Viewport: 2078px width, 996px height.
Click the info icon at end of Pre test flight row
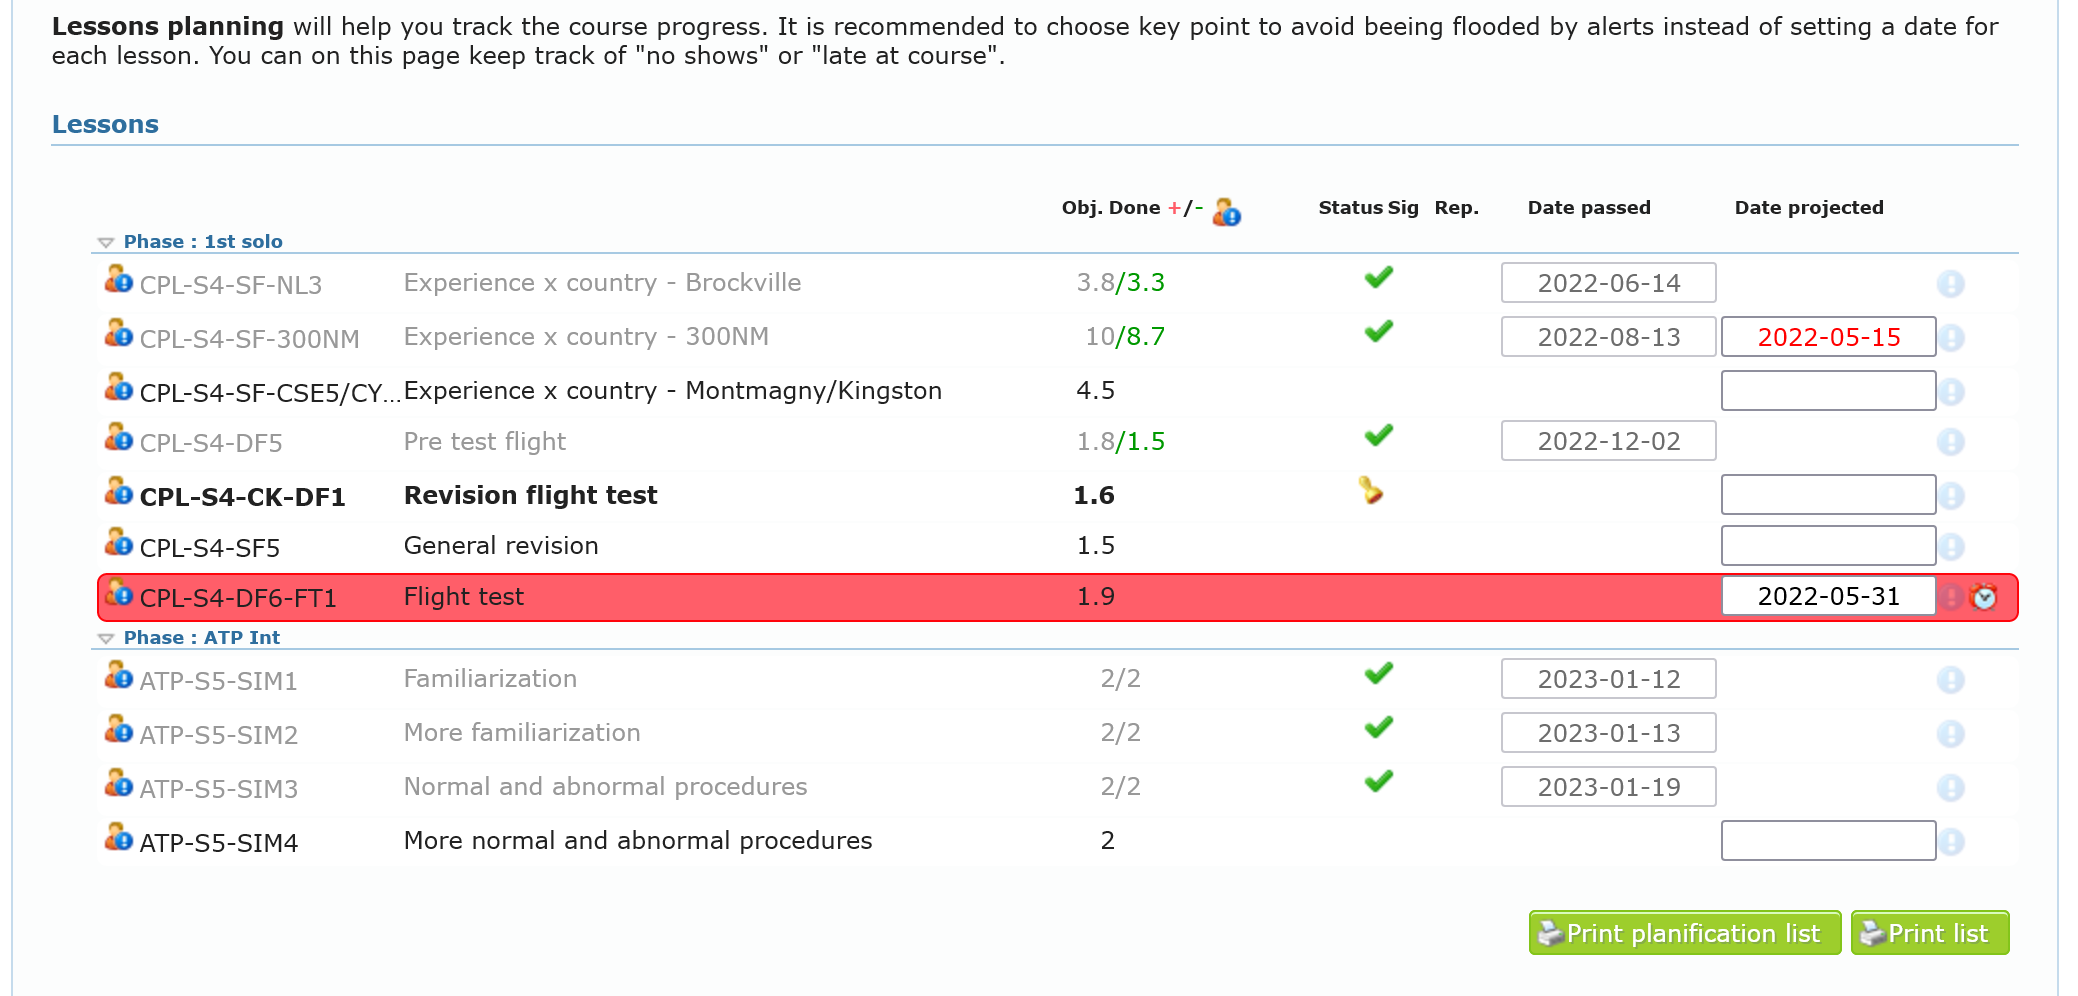1950,442
